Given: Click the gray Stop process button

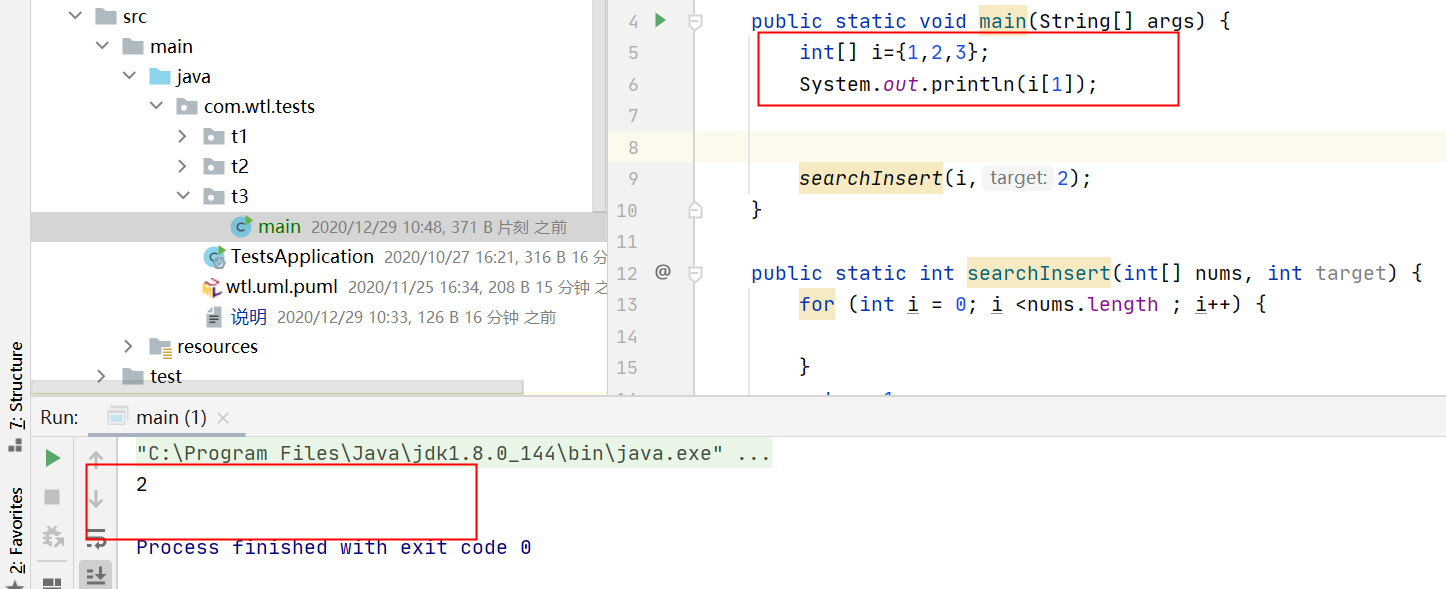Looking at the screenshot, I should click(x=52, y=497).
